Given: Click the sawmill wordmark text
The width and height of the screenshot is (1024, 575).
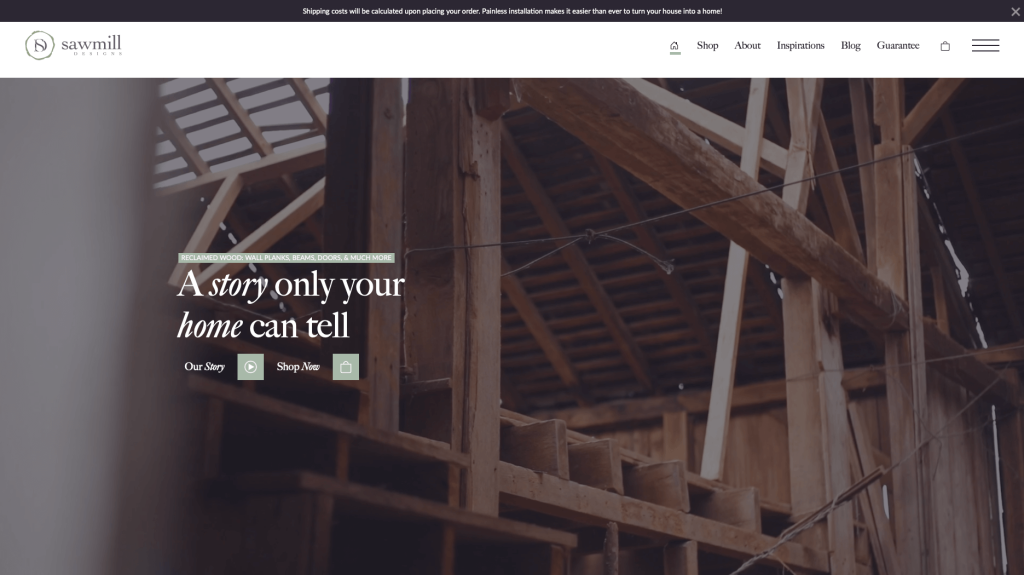Looking at the screenshot, I should 91,44.
